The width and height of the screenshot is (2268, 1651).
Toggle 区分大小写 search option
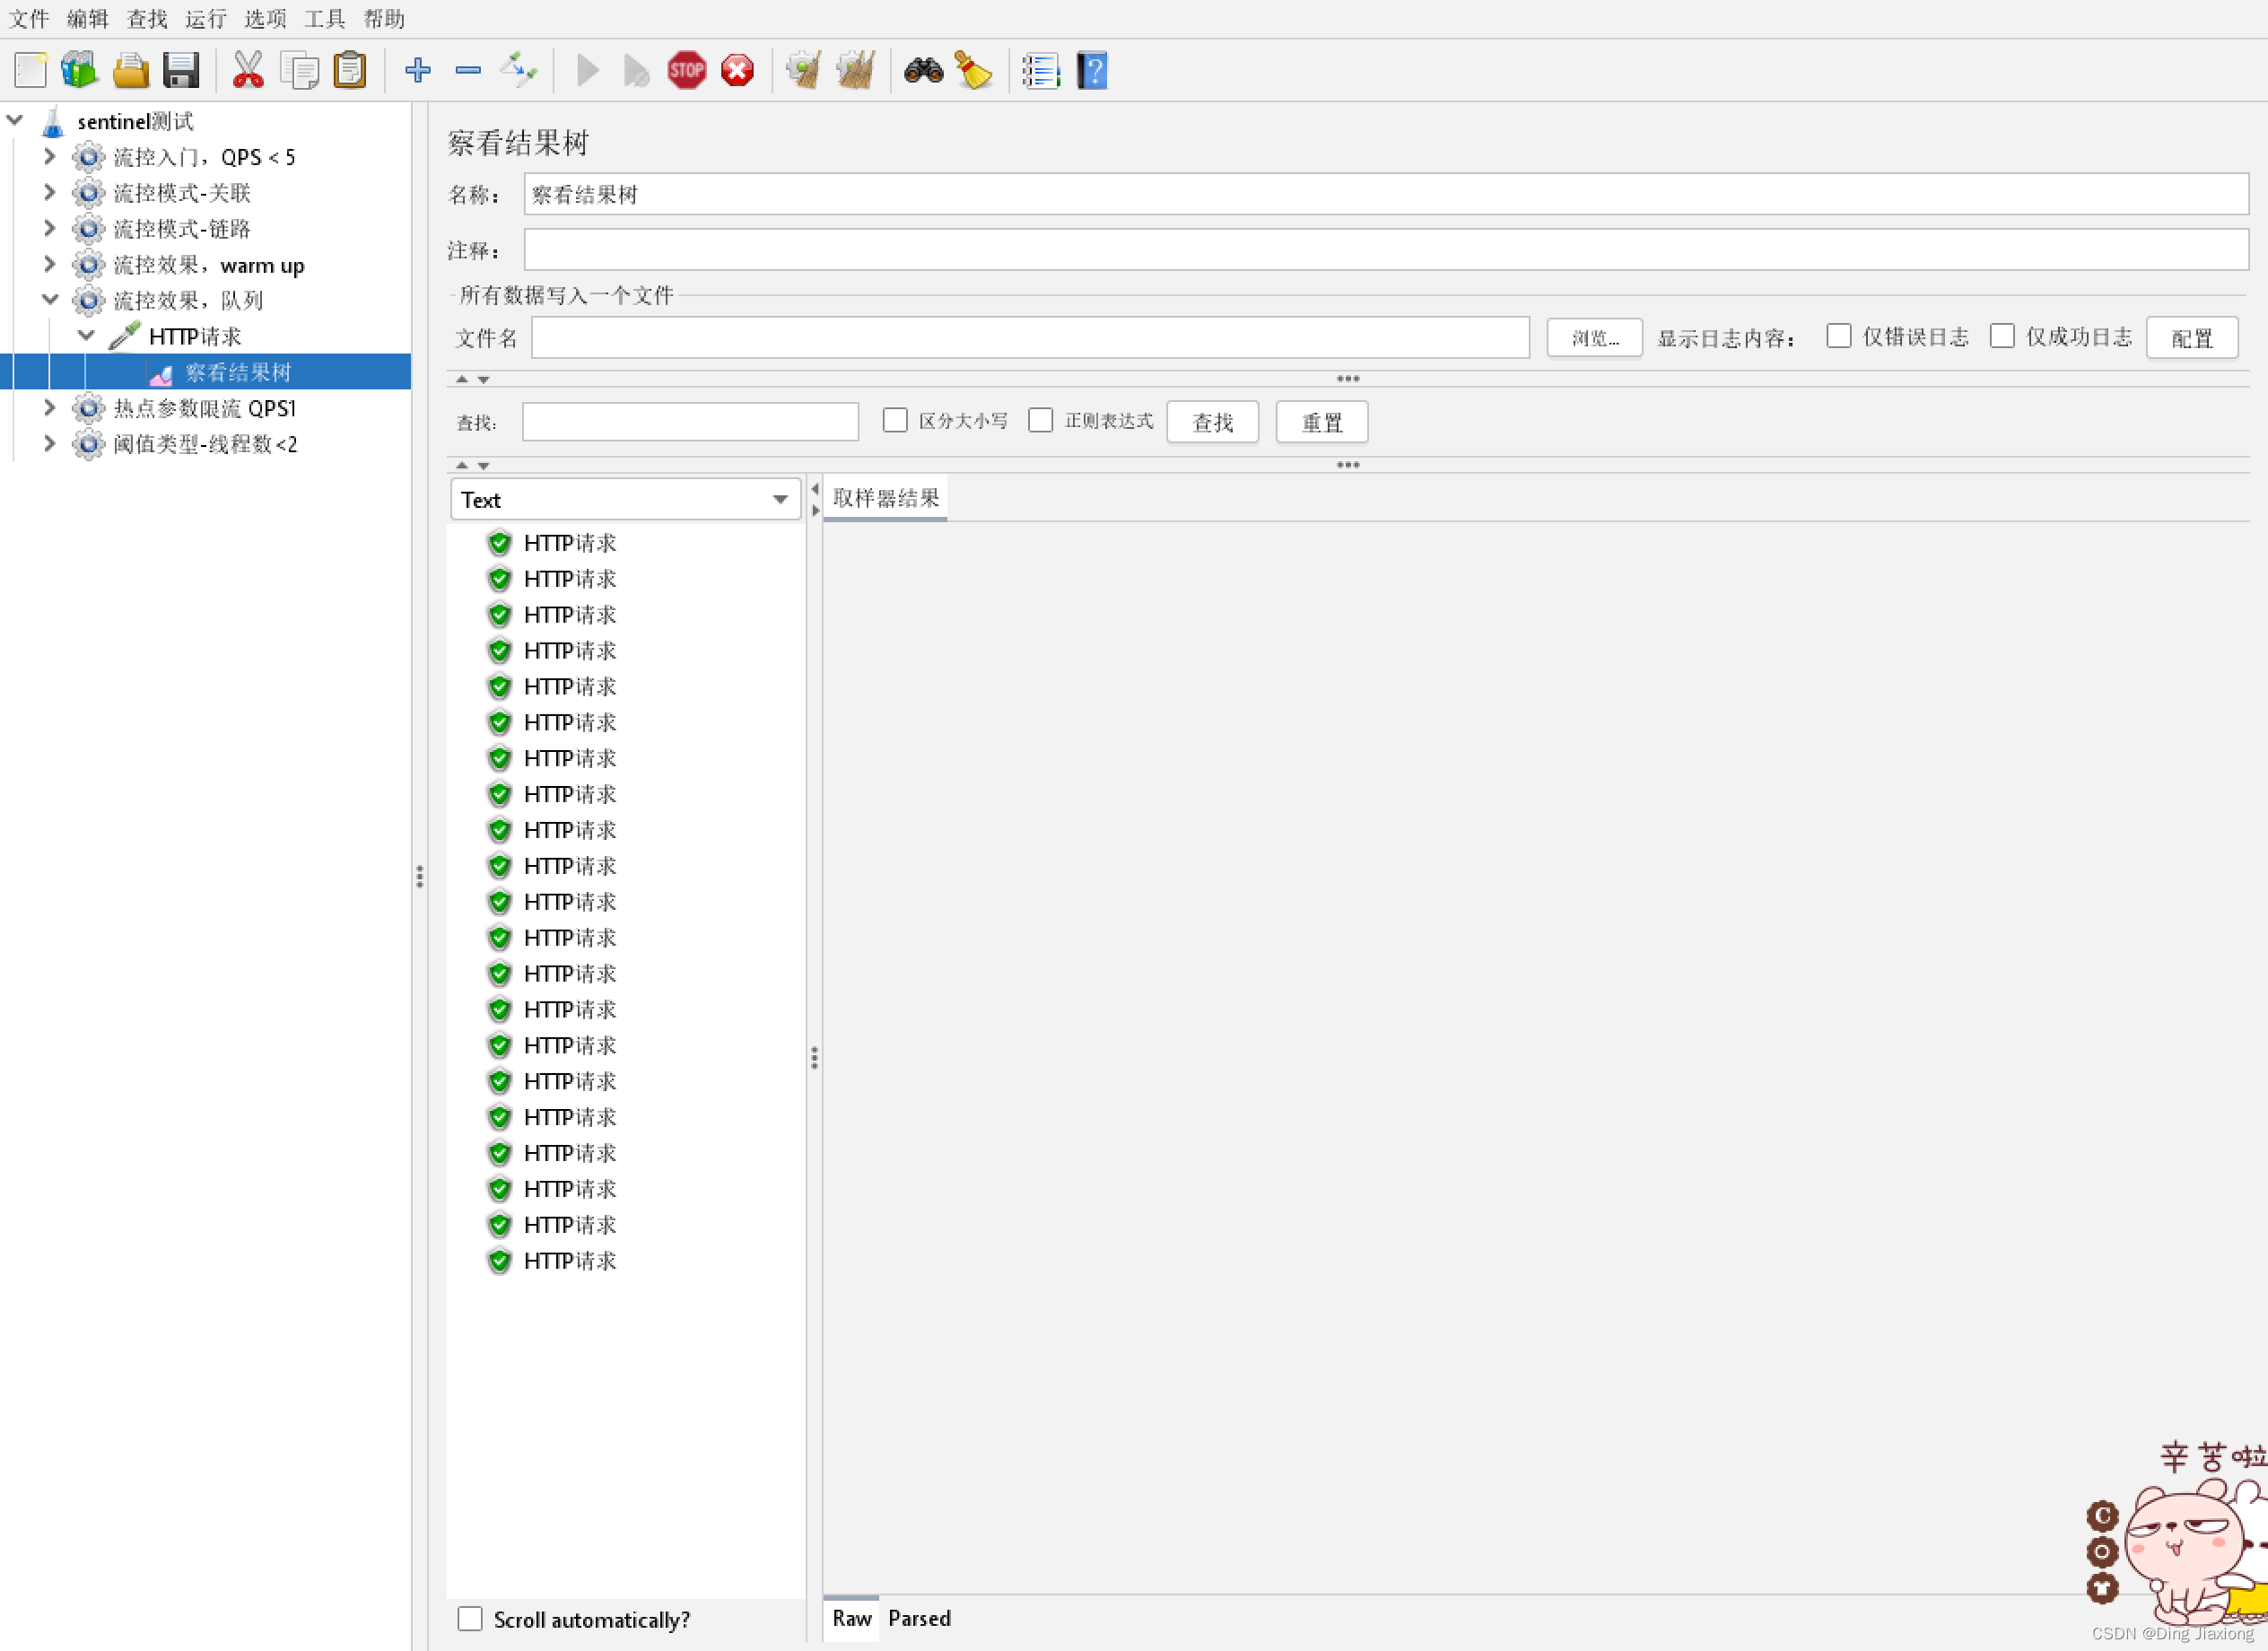point(896,421)
